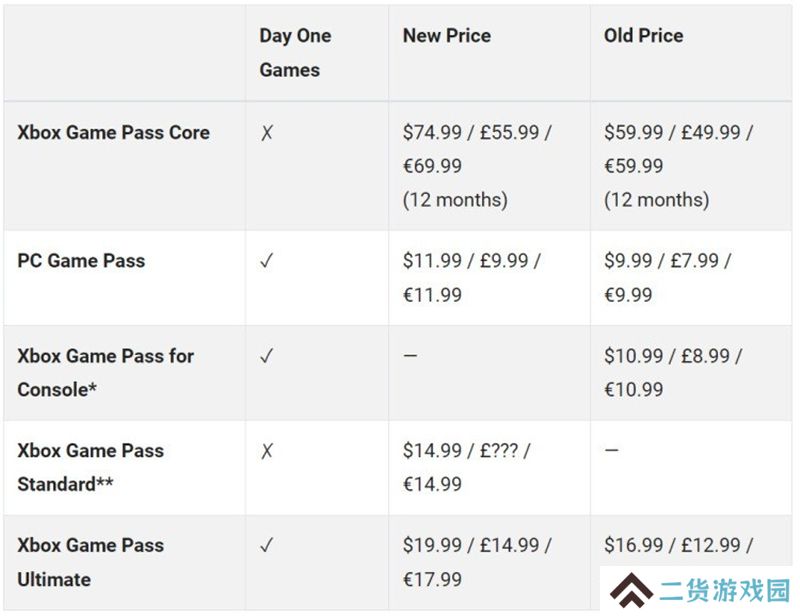Click the Xbox Game Pass for Console label
The height and width of the screenshot is (616, 800).
click(x=106, y=373)
